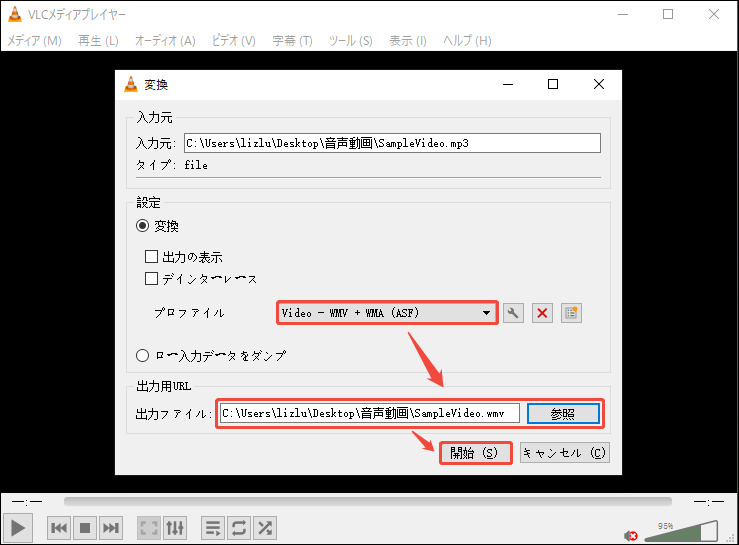
Task: Click the 開始 (S) start button
Action: pyautogui.click(x=476, y=453)
